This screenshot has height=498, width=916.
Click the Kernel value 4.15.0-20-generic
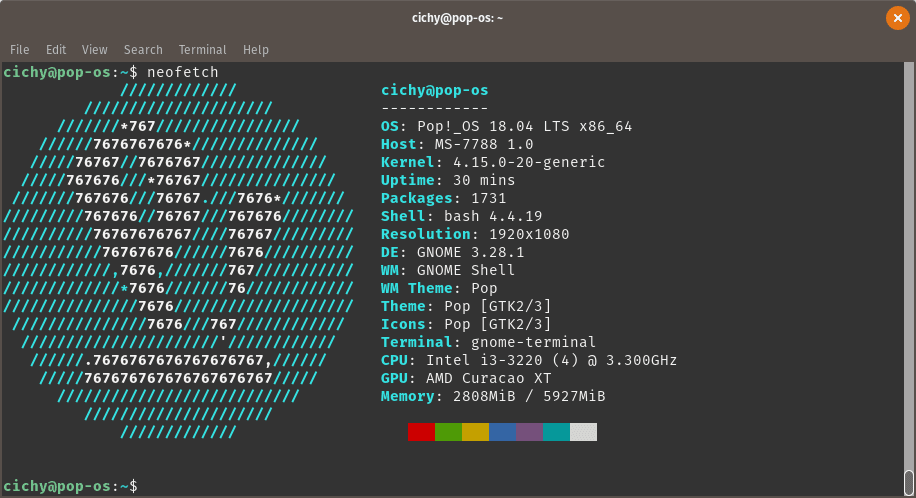(529, 162)
